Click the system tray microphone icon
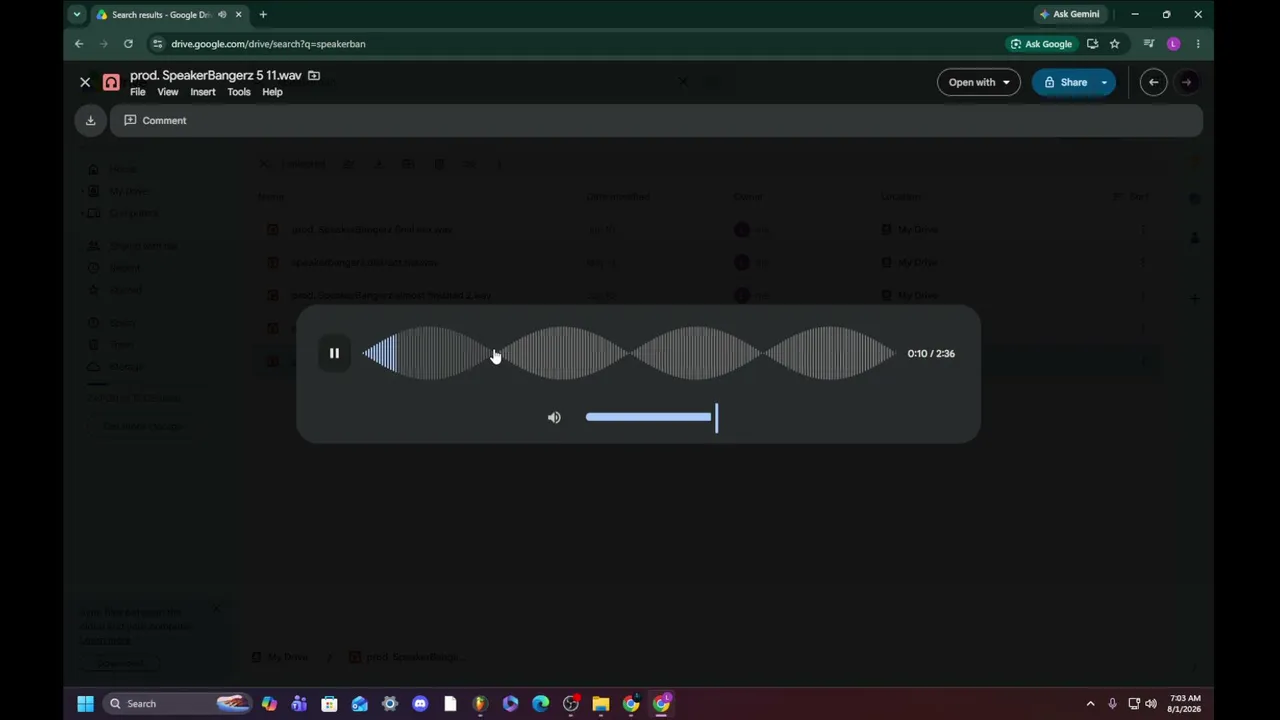Viewport: 1280px width, 720px height. click(1112, 704)
